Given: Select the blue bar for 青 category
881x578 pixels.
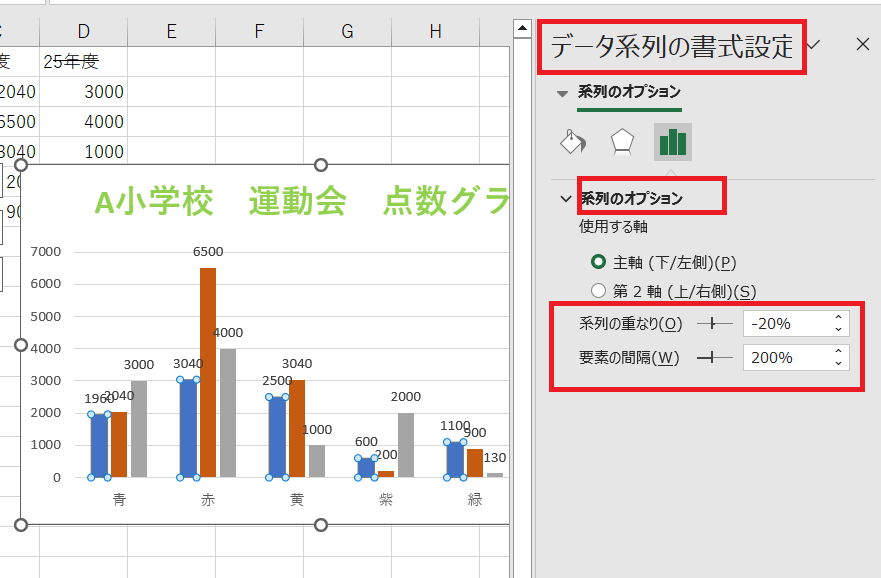Looking at the screenshot, I should tap(99, 446).
